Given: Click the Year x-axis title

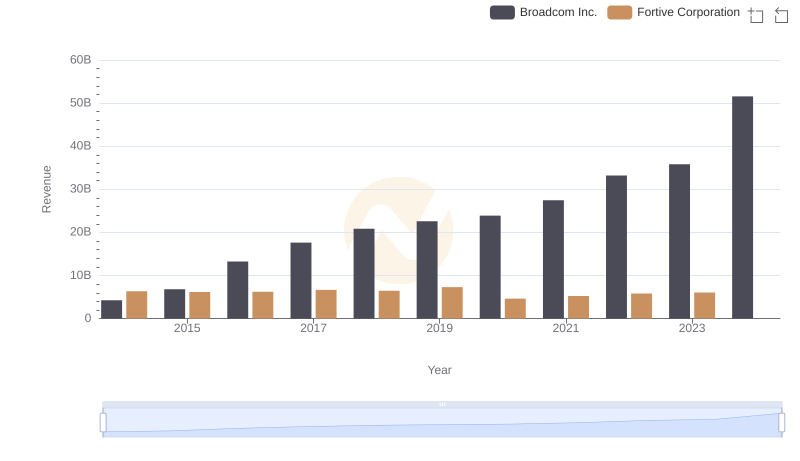Looking at the screenshot, I should pos(440,370).
